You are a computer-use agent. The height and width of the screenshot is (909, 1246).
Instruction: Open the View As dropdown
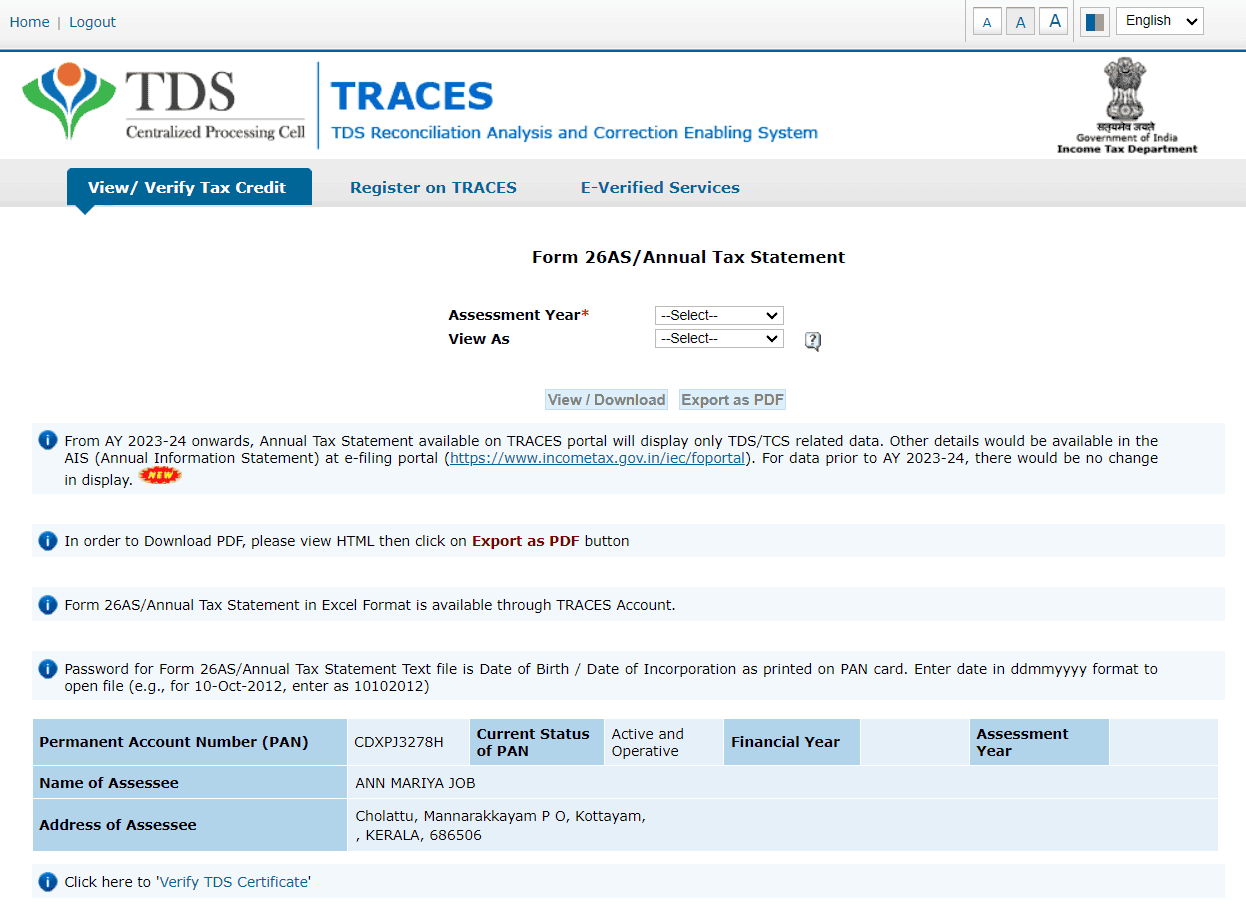[x=718, y=338]
